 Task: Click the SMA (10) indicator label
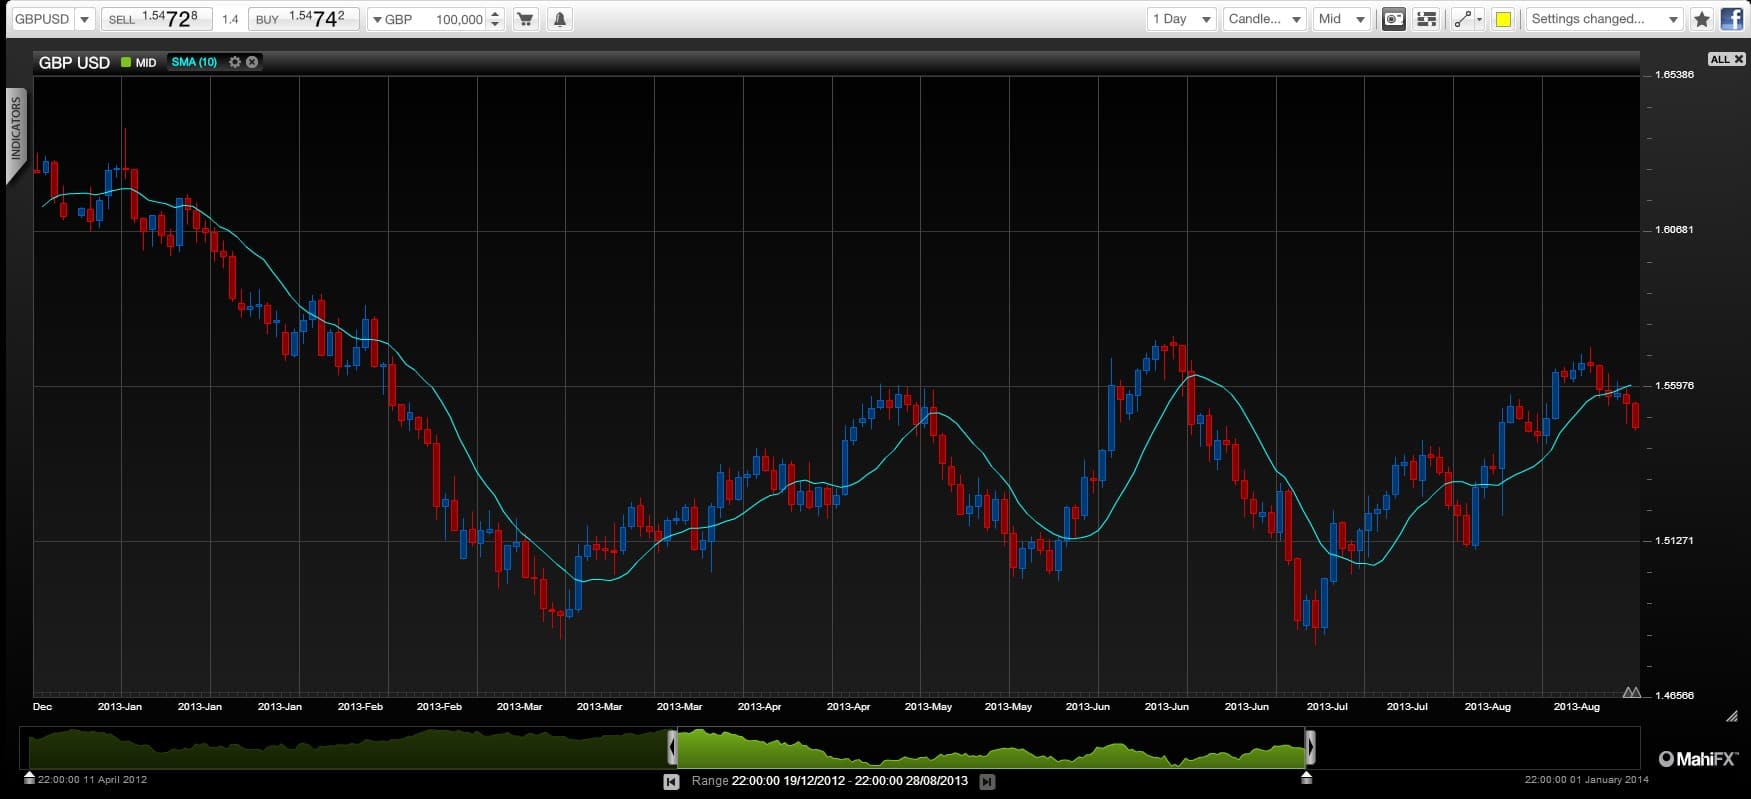point(194,62)
